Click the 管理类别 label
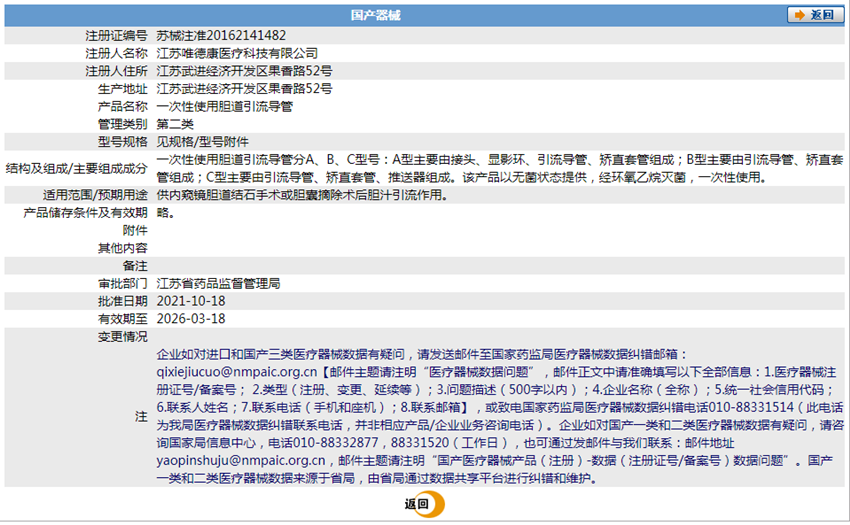The image size is (850, 525). (123, 124)
